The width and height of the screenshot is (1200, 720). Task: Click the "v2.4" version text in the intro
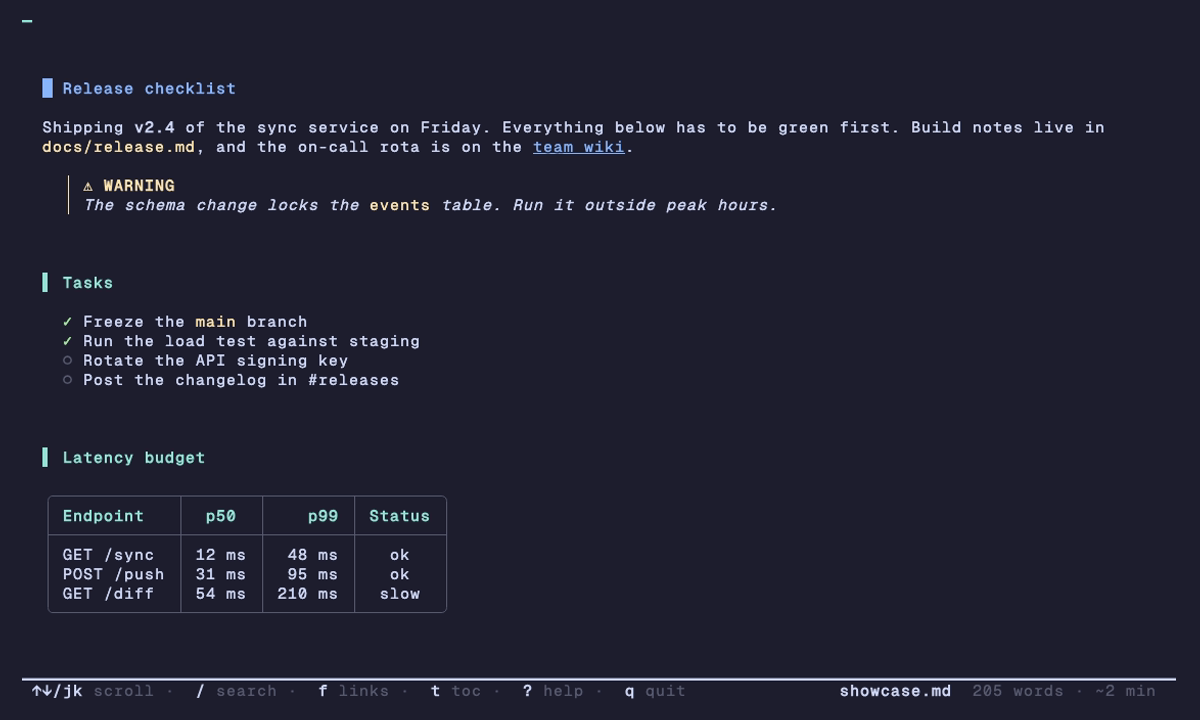pos(154,128)
